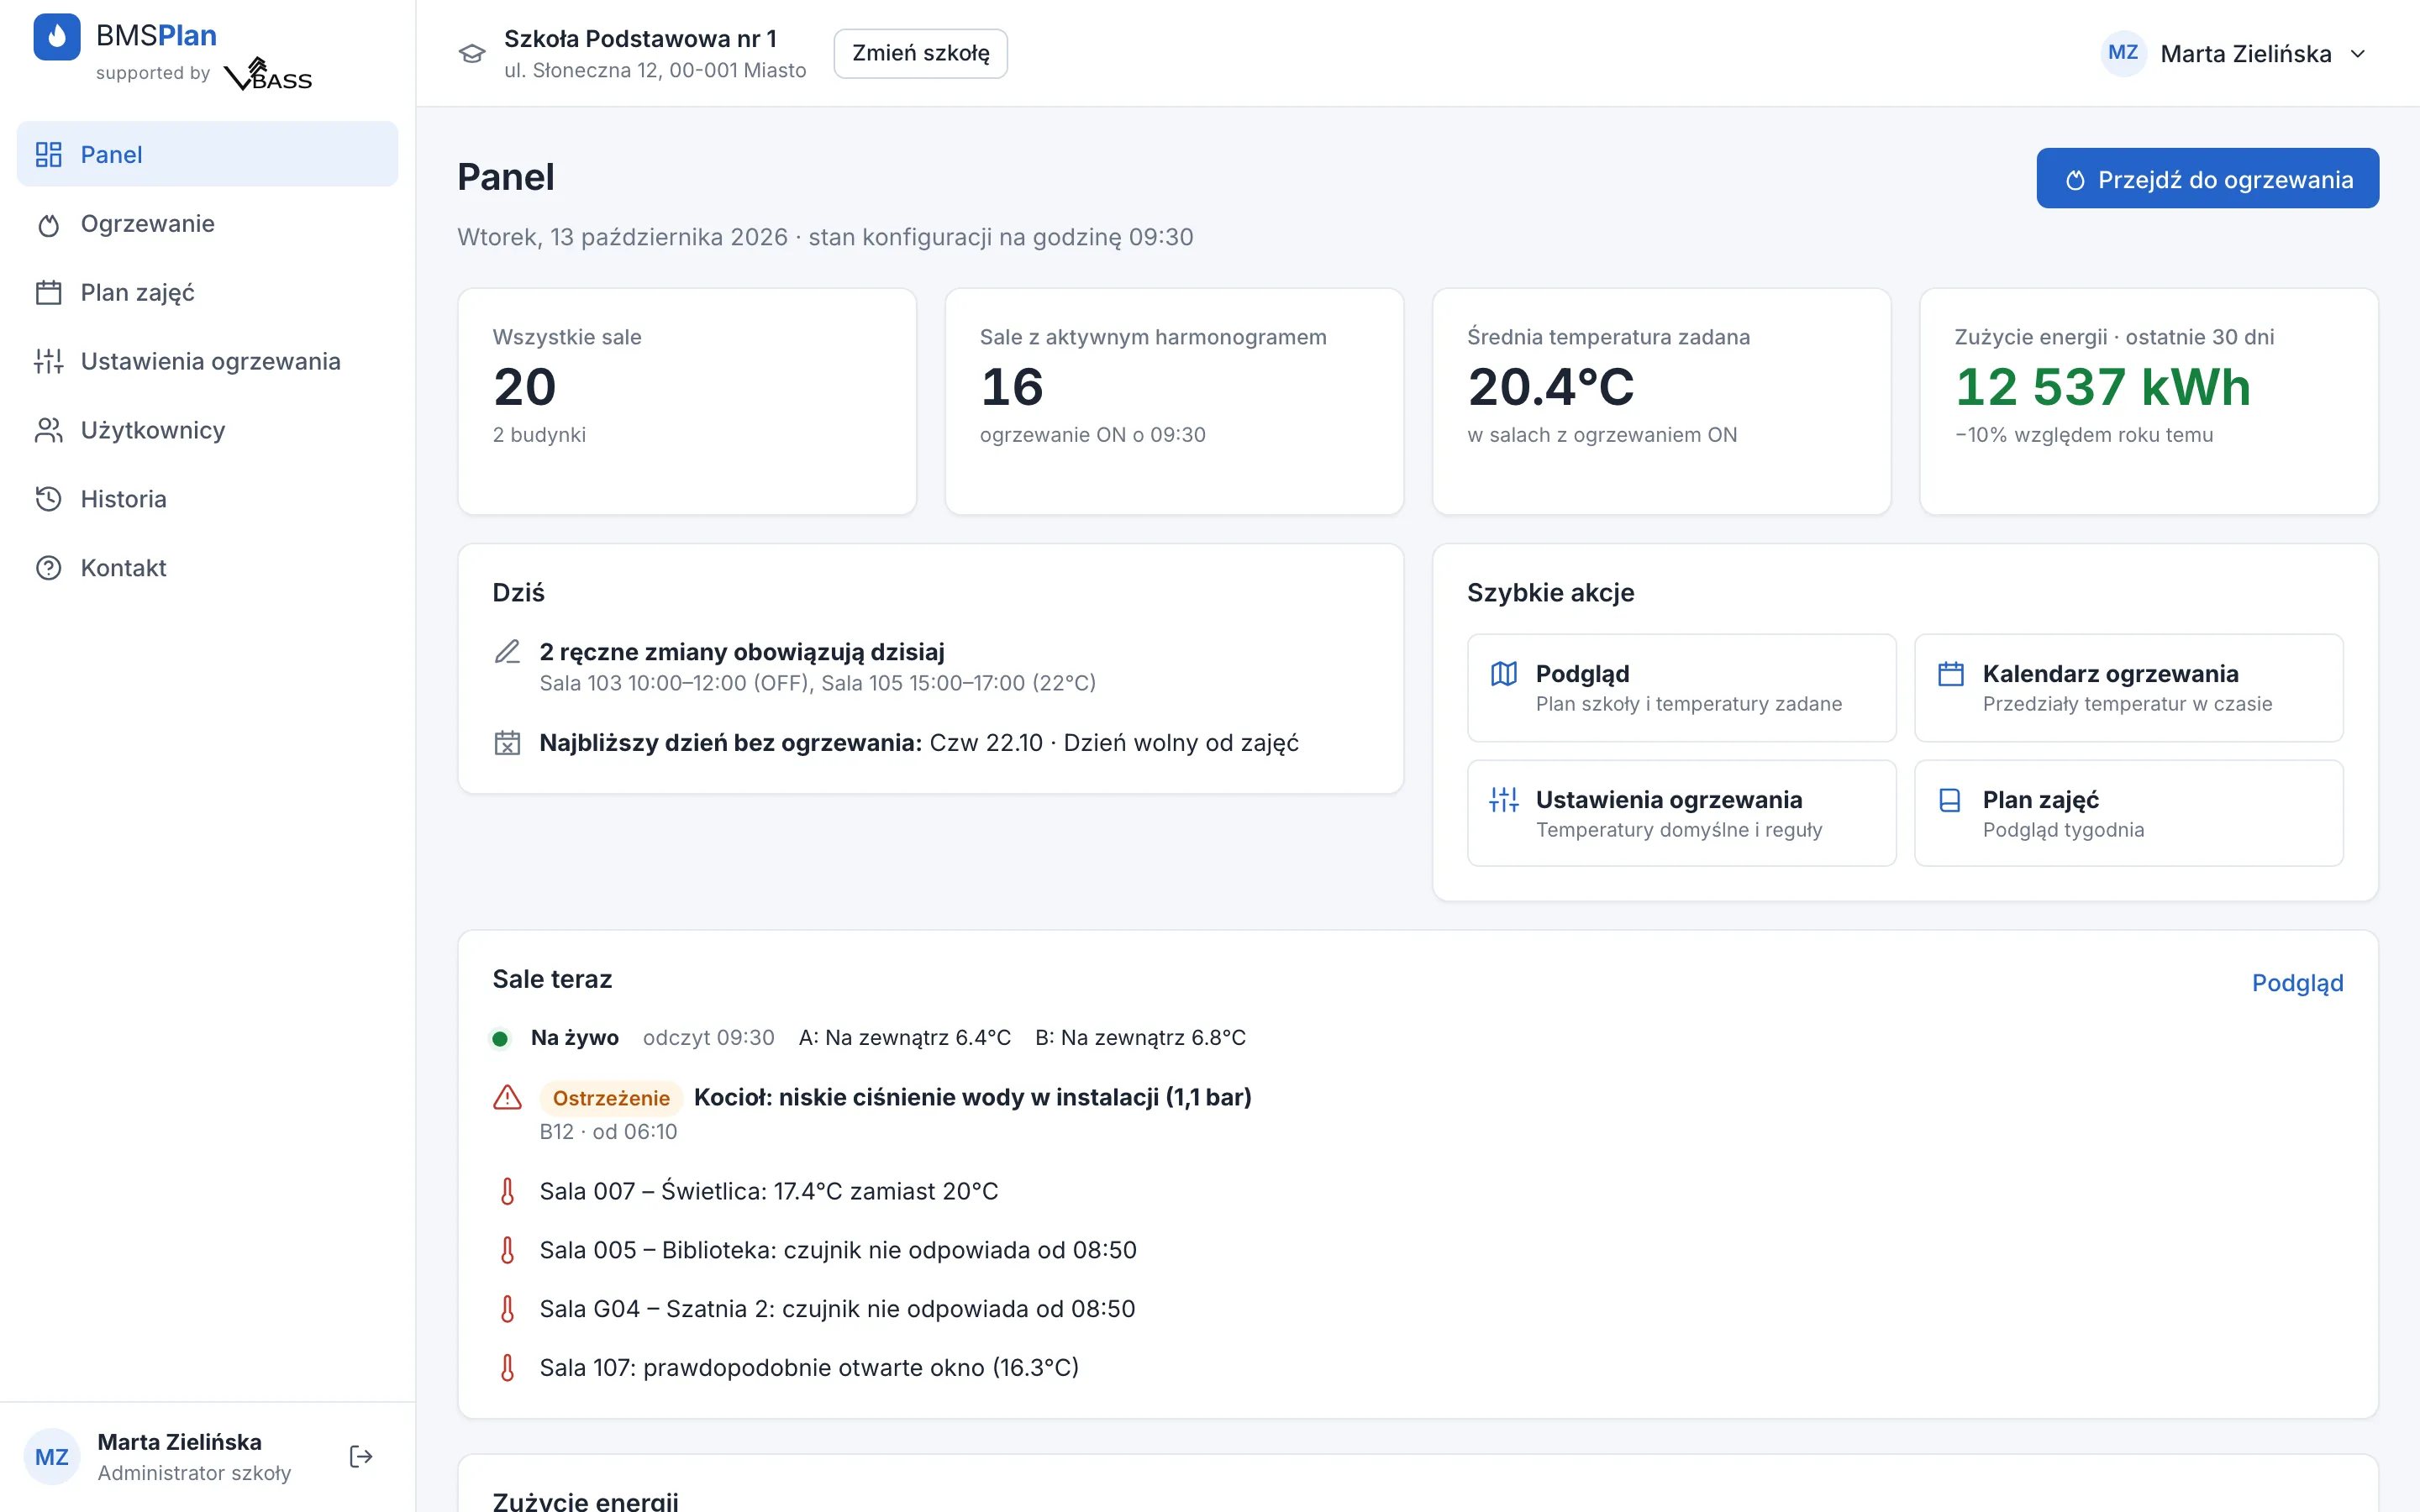This screenshot has width=2420, height=1512.
Task: Click the Ustawienia ogrzewania sliders icon in sidebar
Action: [49, 361]
